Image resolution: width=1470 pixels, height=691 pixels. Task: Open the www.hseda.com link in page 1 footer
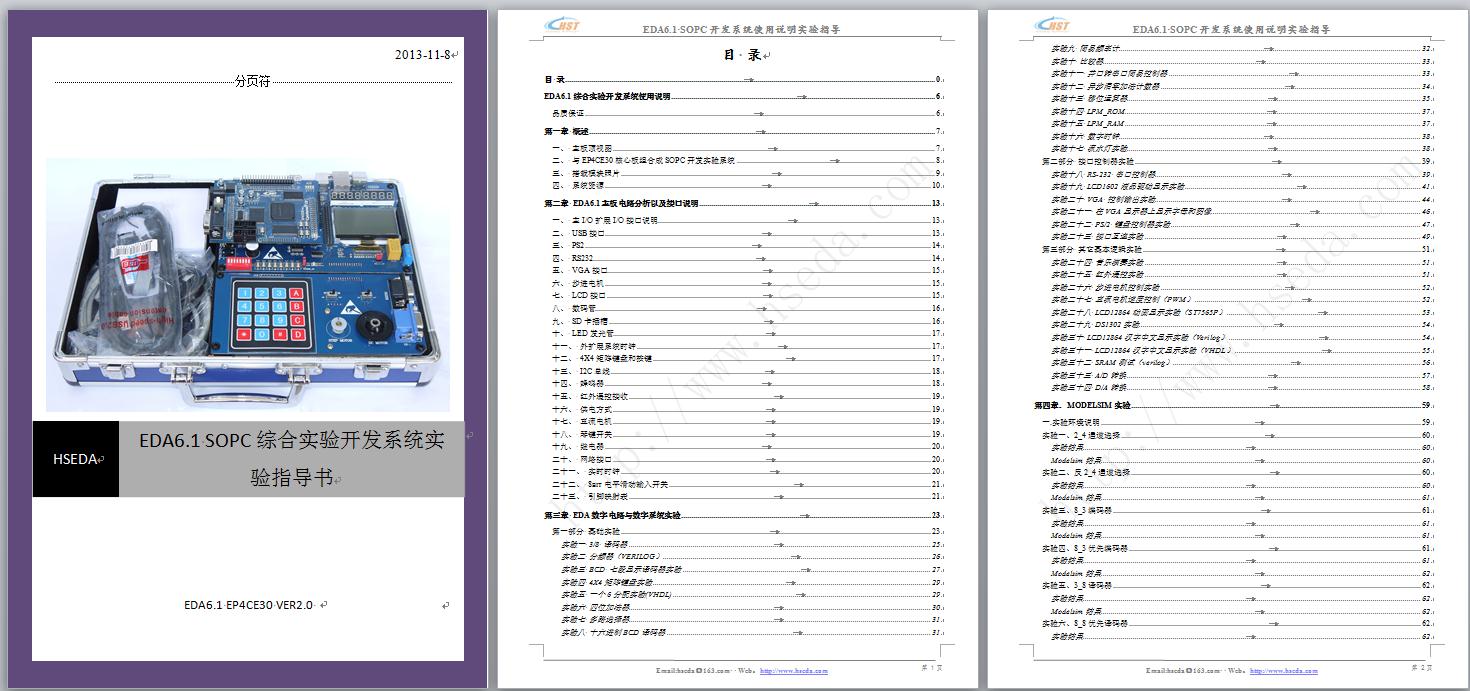click(x=794, y=671)
